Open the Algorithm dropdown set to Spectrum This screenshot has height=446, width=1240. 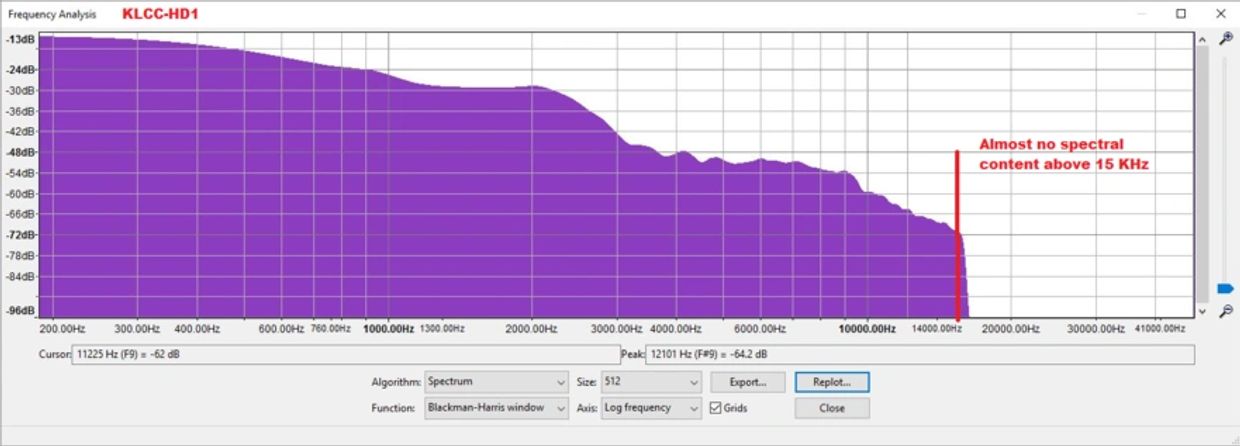coord(496,382)
